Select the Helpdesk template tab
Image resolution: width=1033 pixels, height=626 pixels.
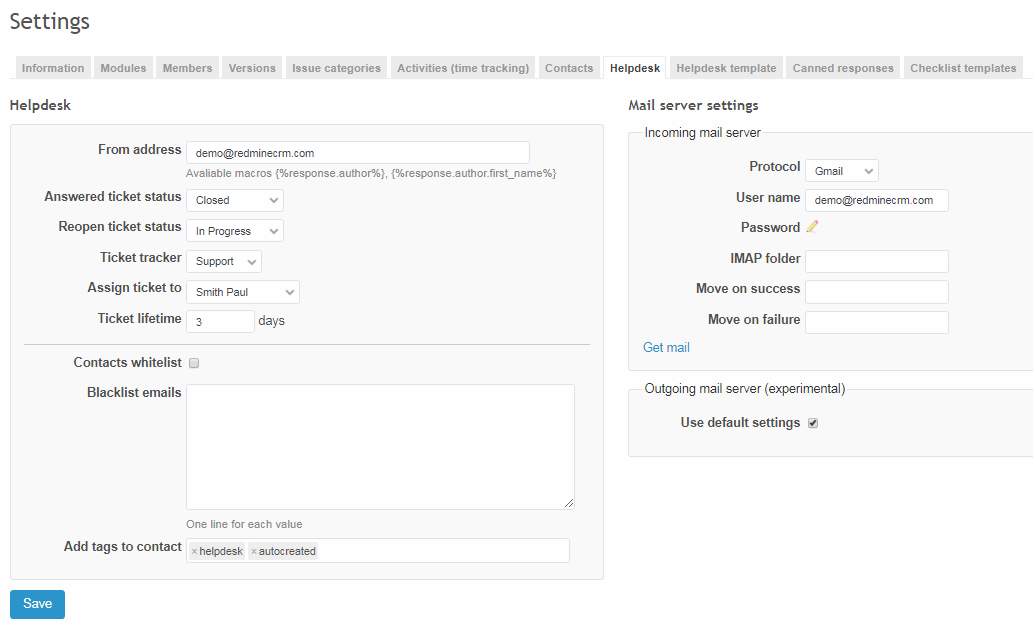coord(725,67)
